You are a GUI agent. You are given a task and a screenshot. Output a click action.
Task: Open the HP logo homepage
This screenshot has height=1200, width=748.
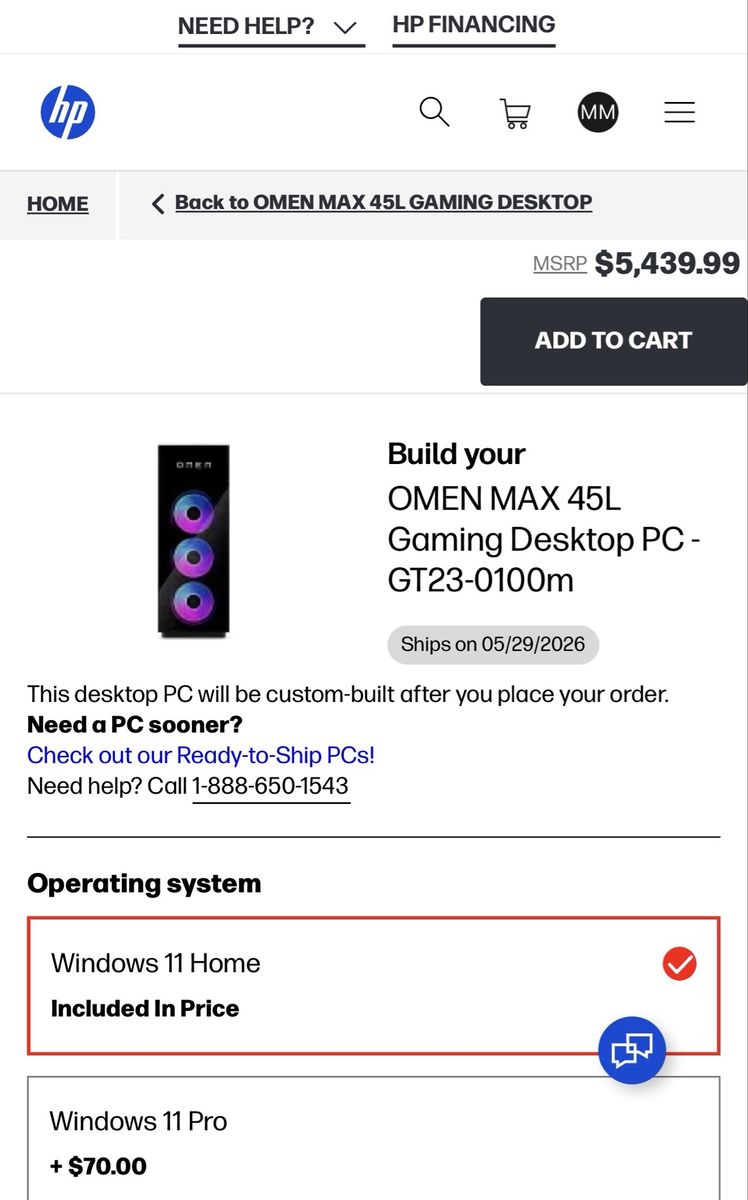pos(68,112)
